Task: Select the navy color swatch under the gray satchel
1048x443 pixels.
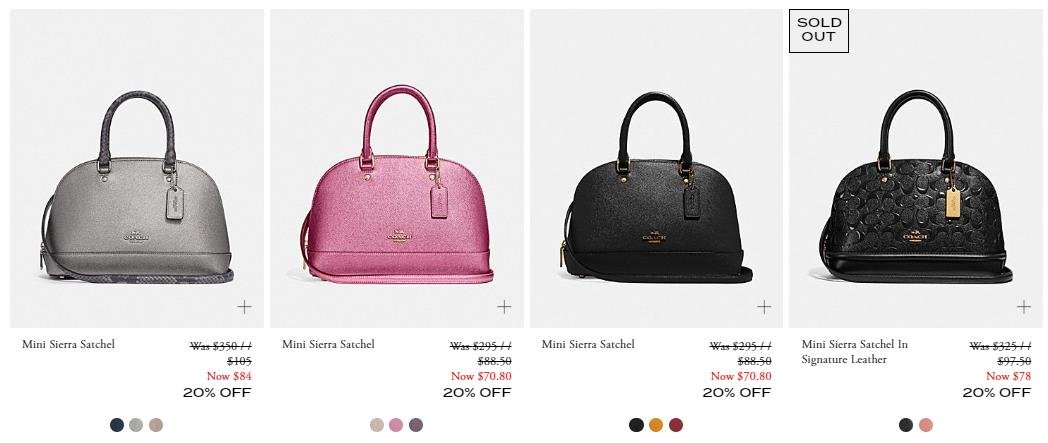Action: pyautogui.click(x=117, y=425)
